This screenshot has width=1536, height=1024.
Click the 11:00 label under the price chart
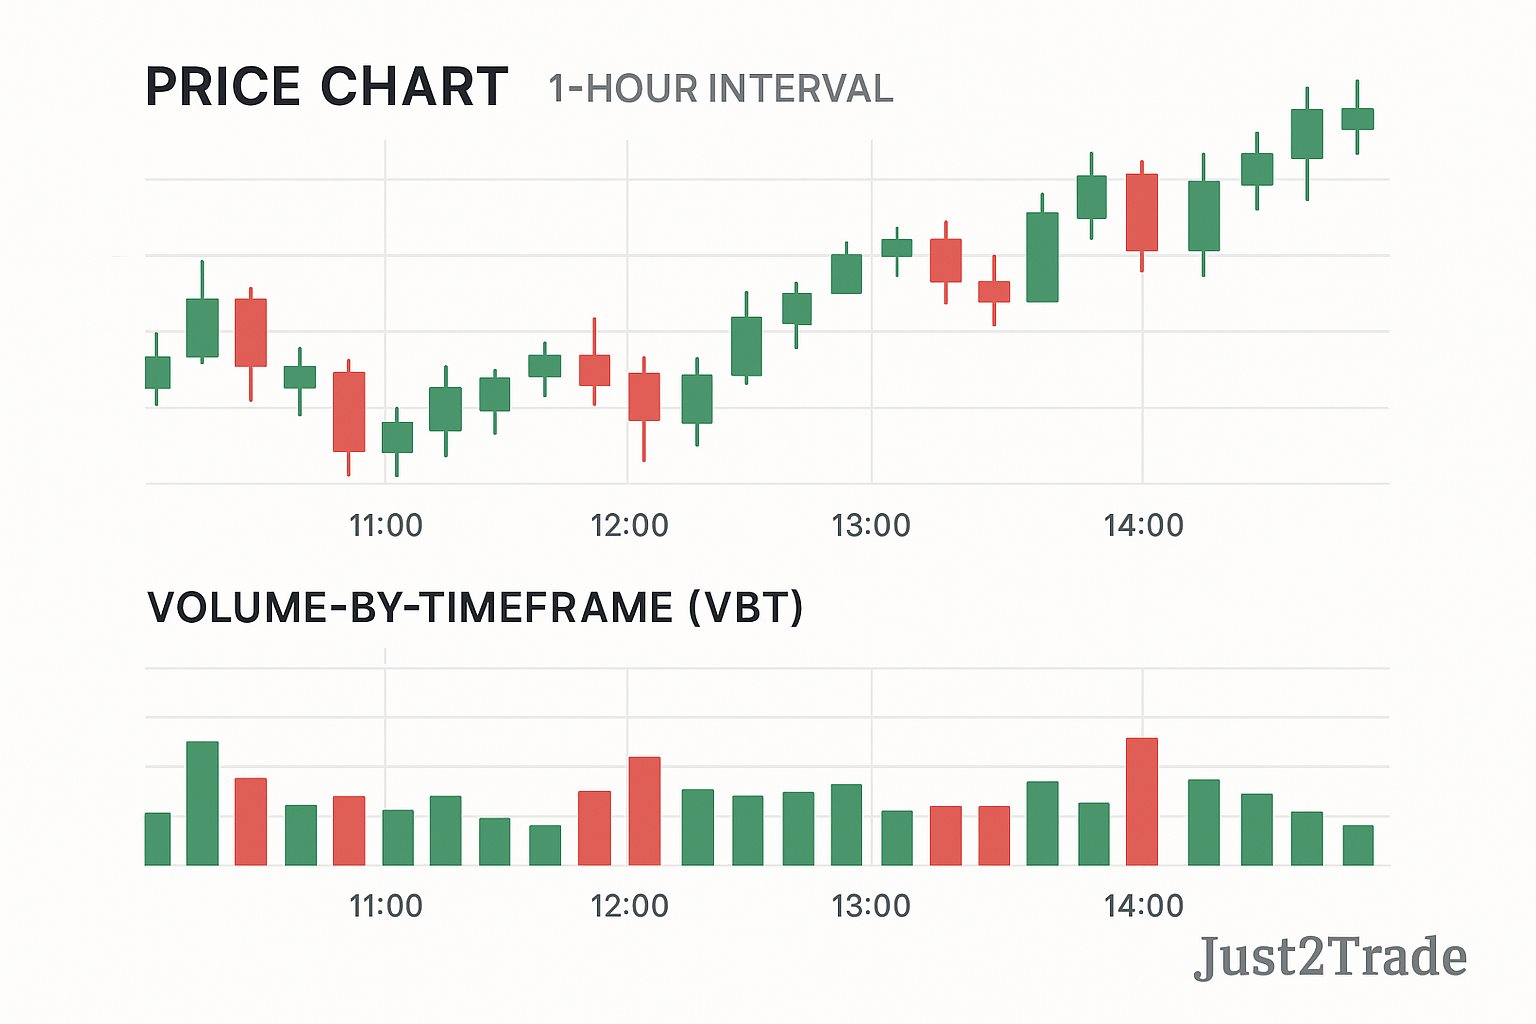(x=385, y=525)
